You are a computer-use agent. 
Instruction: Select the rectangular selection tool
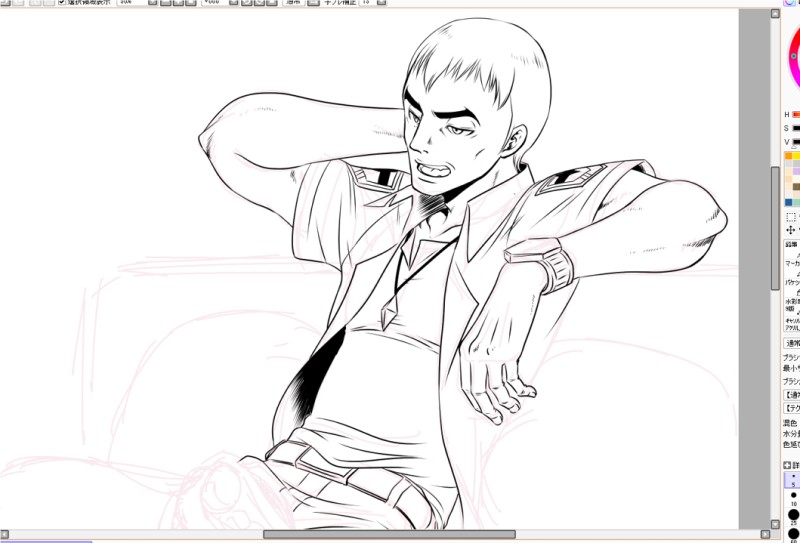click(x=791, y=217)
